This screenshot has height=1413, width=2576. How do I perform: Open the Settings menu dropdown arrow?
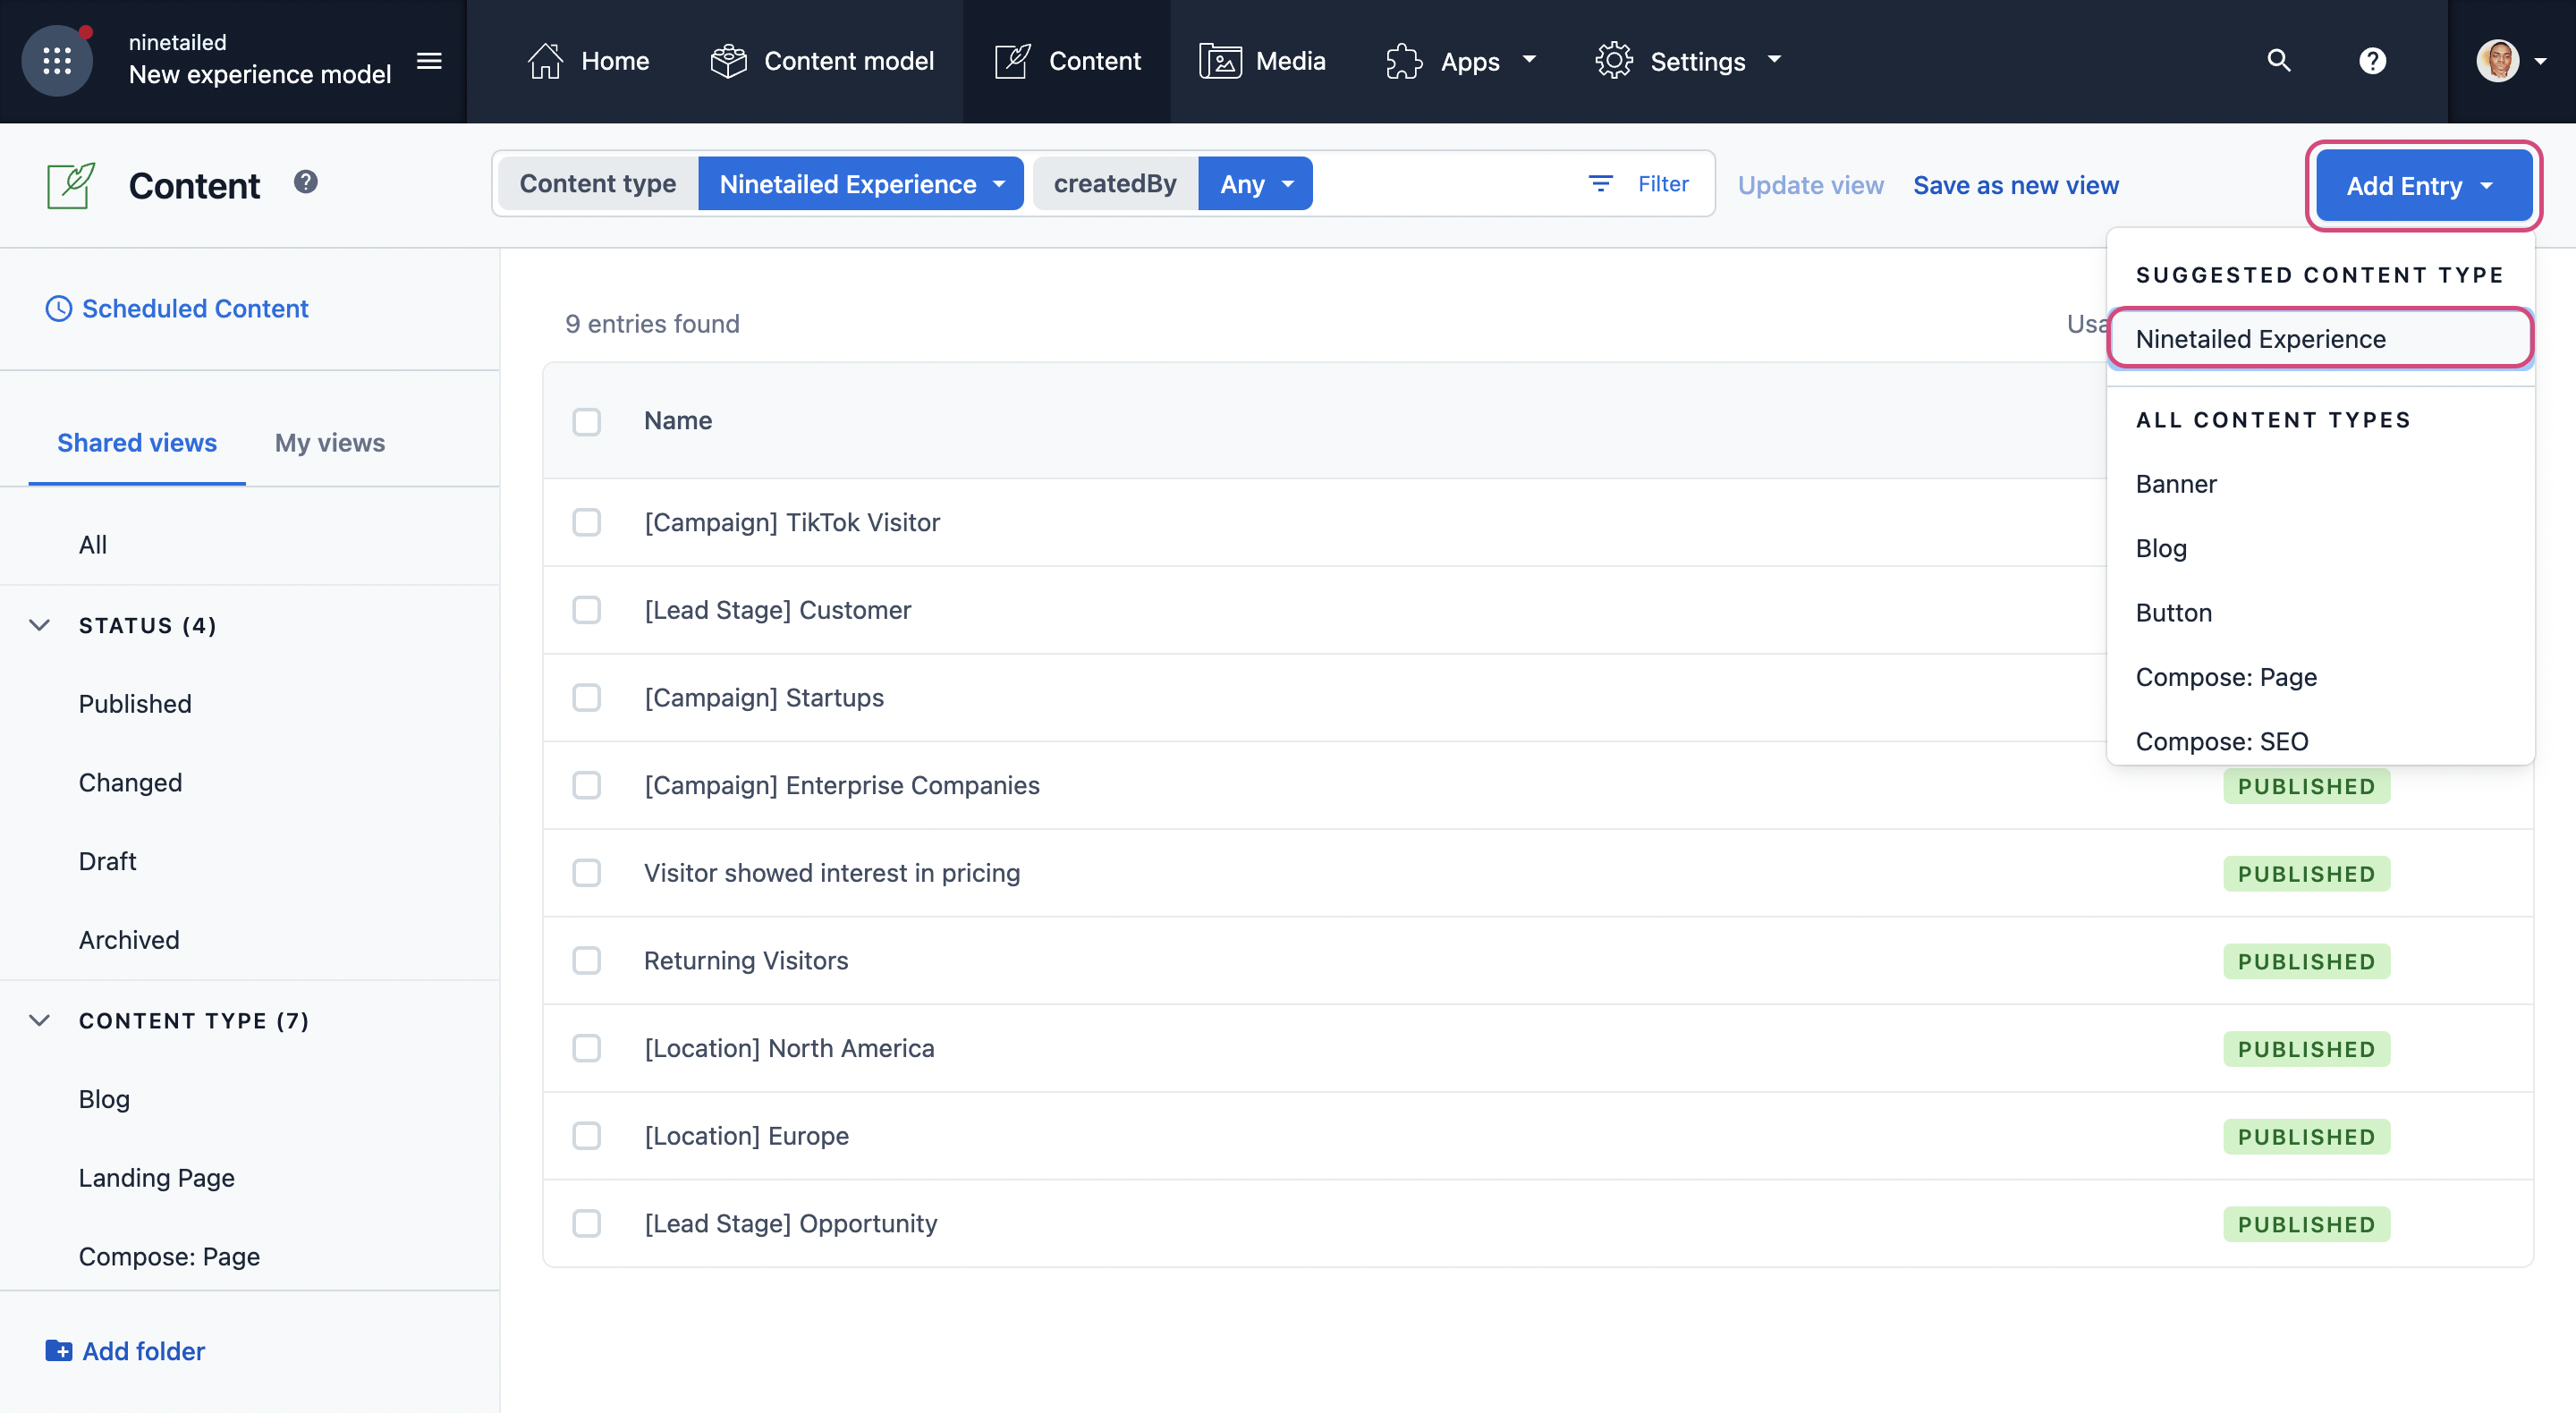(x=1775, y=60)
